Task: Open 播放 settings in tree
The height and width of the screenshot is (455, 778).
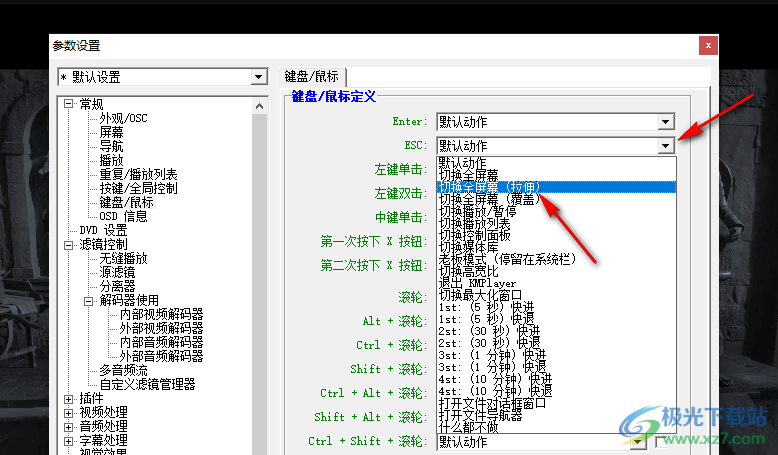Action: tap(111, 160)
